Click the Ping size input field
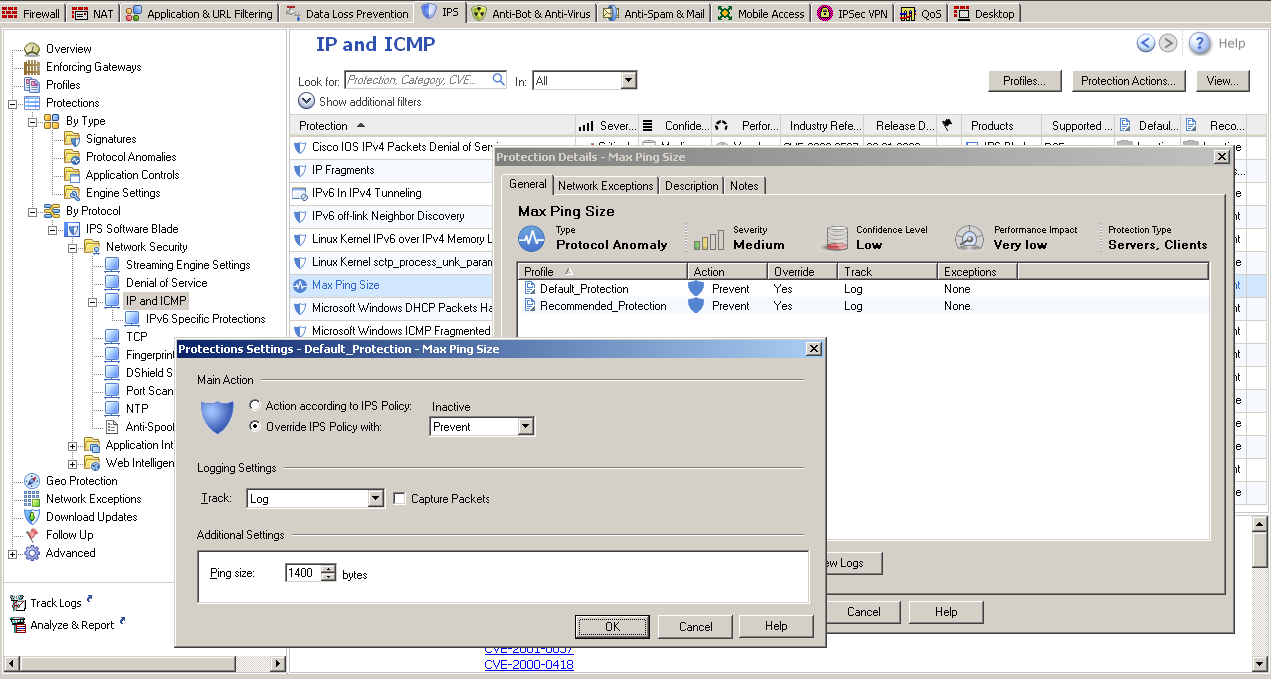1271x680 pixels. pos(302,574)
